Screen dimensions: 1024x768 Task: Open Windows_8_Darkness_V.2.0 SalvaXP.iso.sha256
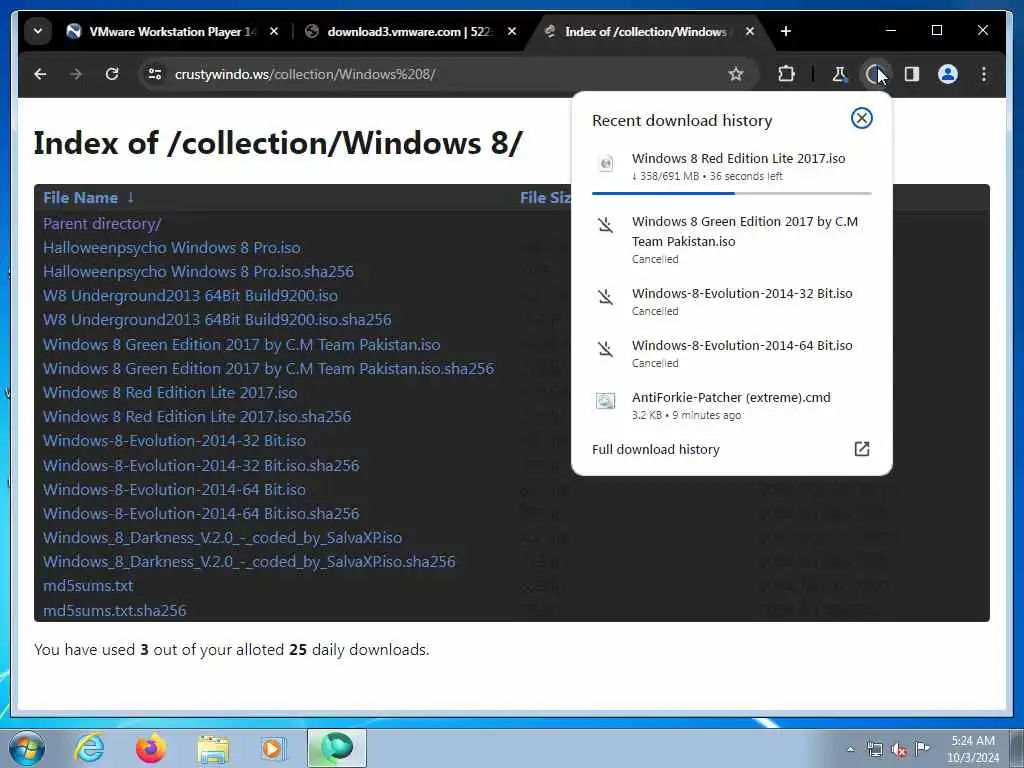tap(249, 562)
